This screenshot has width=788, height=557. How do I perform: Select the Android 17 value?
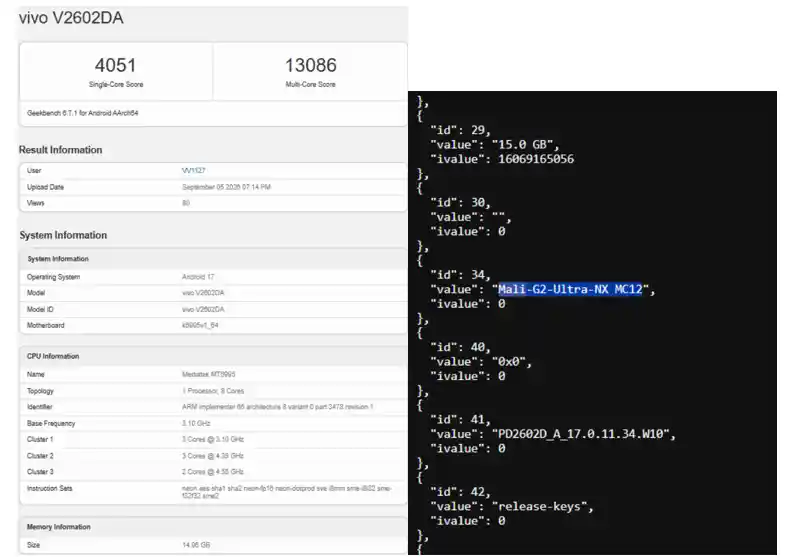198,277
